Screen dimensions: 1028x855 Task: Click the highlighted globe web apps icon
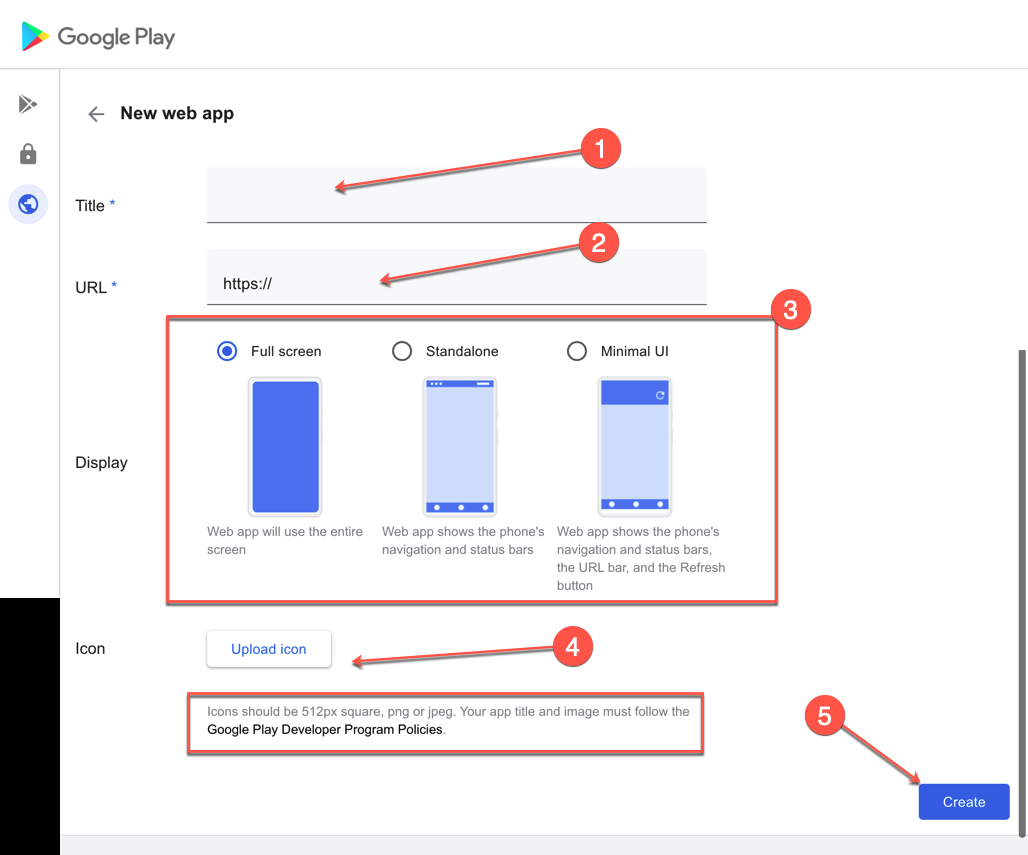(x=27, y=204)
